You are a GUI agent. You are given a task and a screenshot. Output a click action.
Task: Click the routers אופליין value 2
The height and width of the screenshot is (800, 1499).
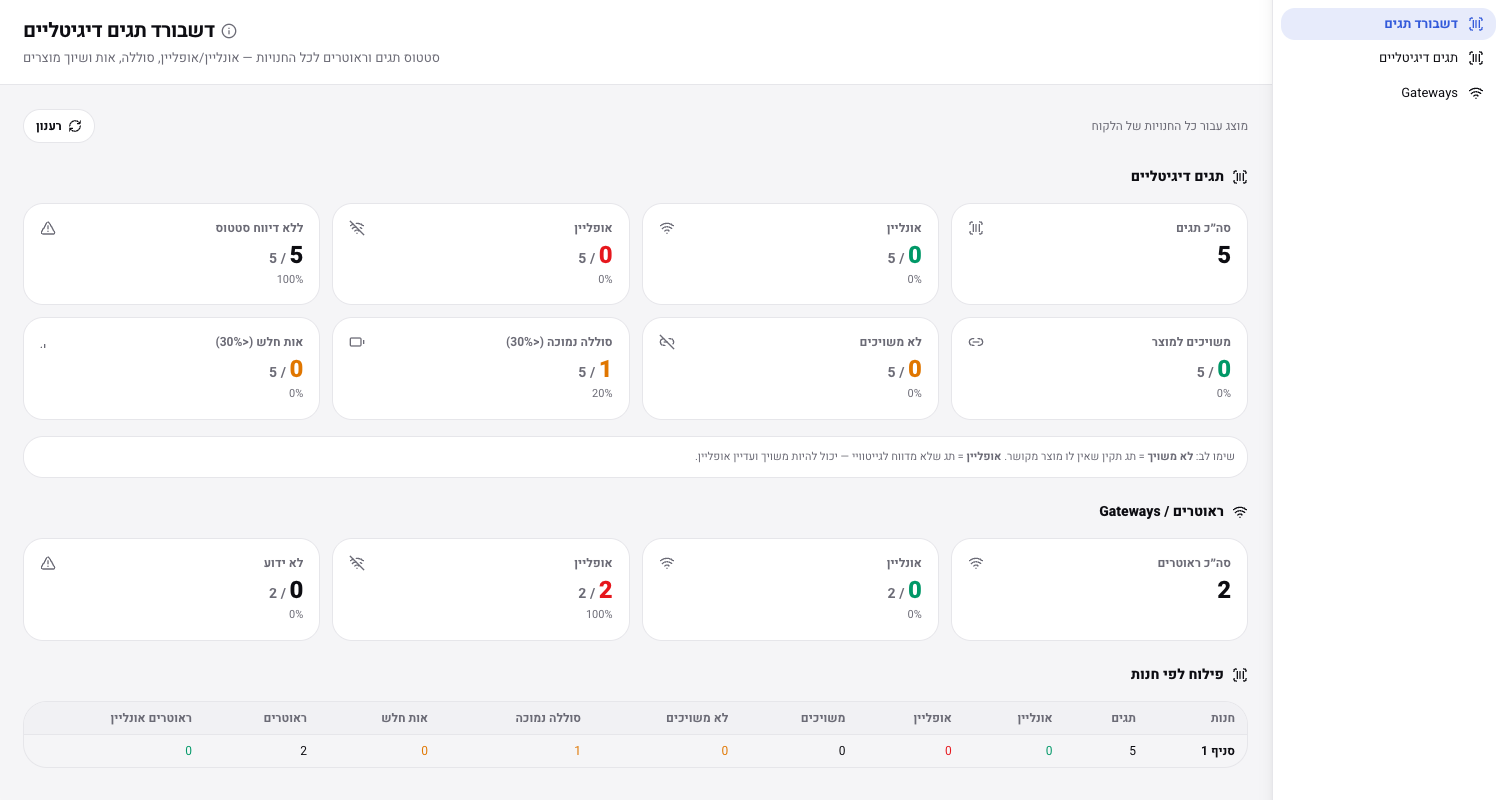tap(605, 590)
